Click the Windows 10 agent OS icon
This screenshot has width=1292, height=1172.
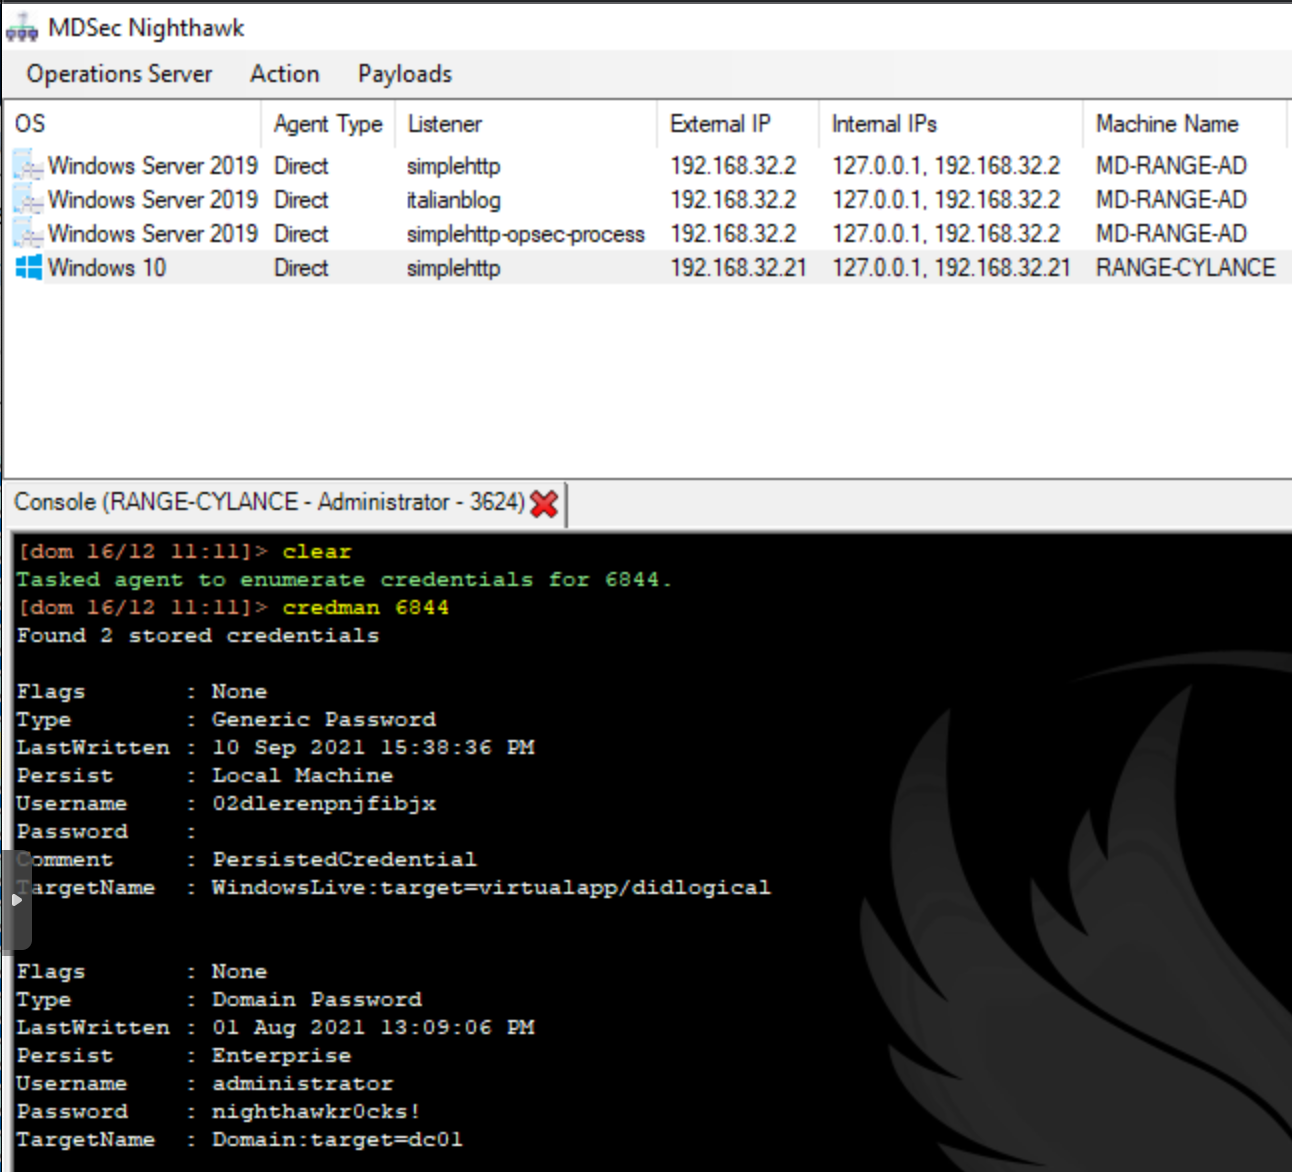pyautogui.click(x=29, y=268)
